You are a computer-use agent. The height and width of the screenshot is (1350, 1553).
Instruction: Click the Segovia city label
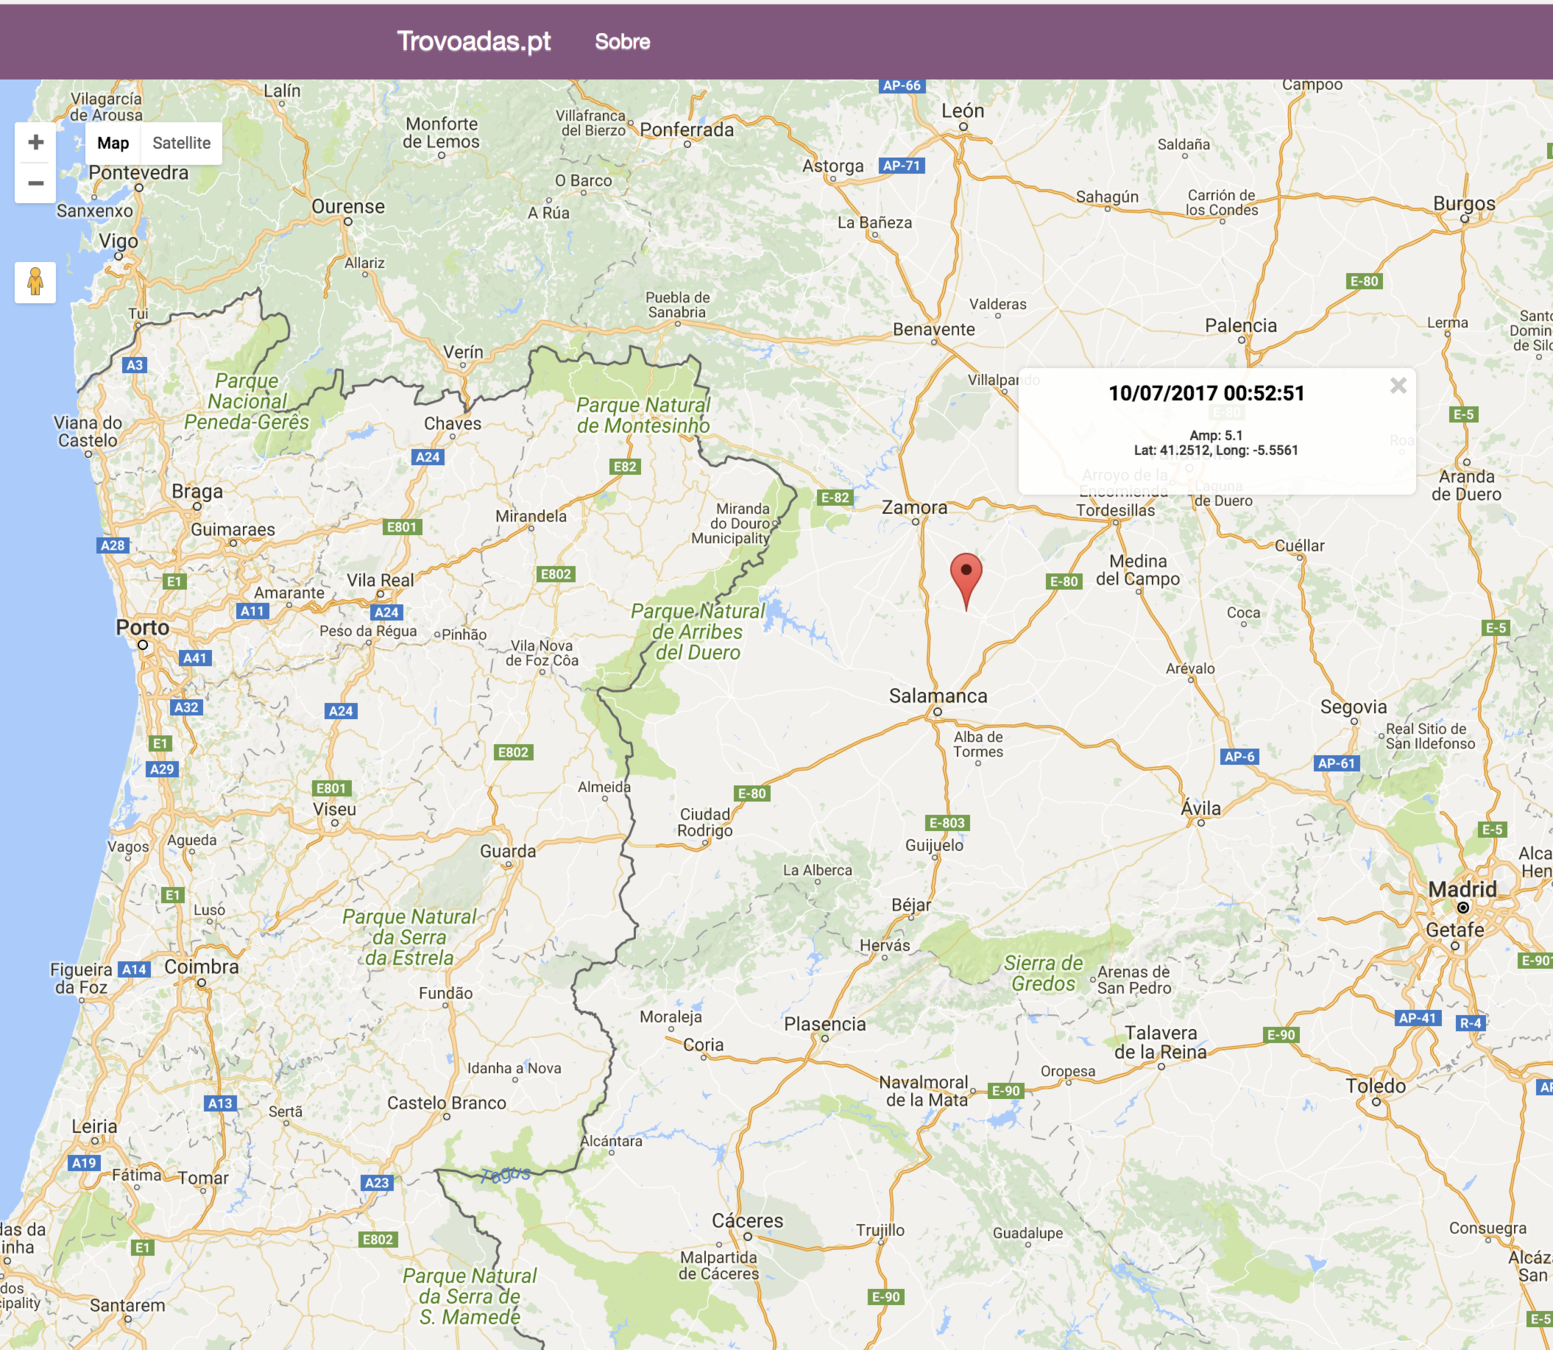pos(1353,707)
